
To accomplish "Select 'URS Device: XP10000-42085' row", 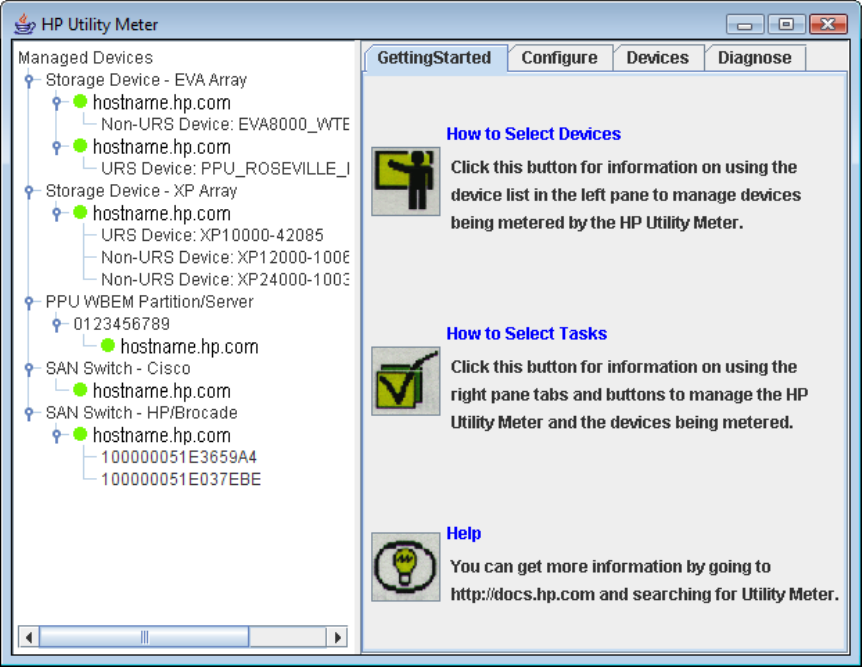I will 212,235.
